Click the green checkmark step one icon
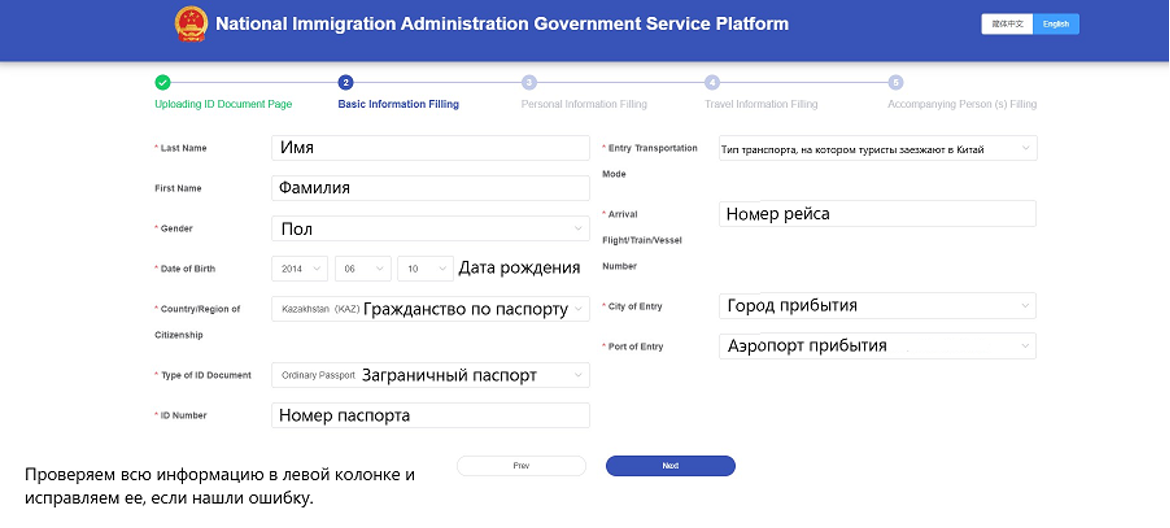Screen dimensions: 1170x528 (163, 82)
